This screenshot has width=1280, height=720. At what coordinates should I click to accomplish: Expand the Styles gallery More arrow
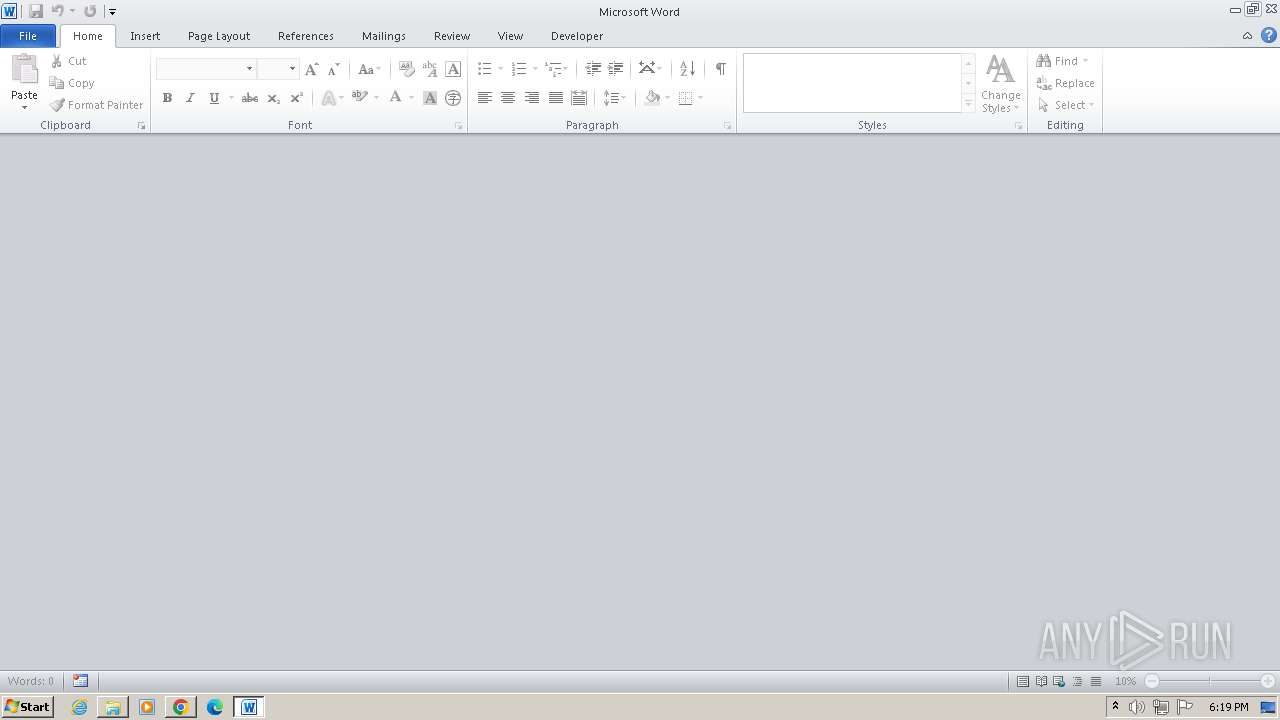(x=968, y=104)
